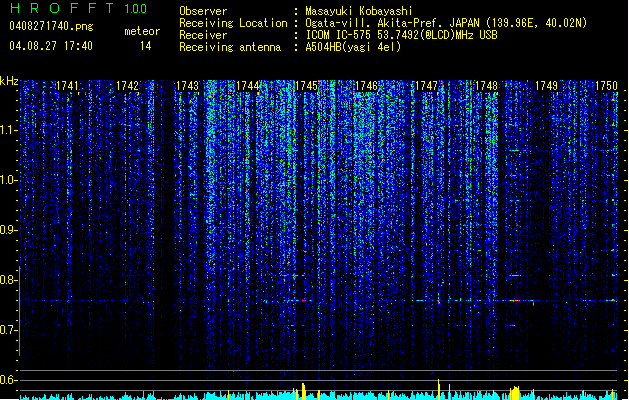Image resolution: width=629 pixels, height=400 pixels.
Task: Click the 1.0 frequency axis label
Action: (9, 180)
